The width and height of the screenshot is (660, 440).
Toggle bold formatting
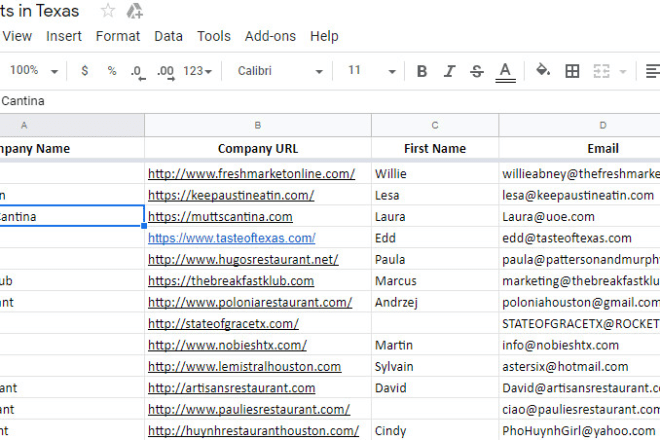[x=422, y=71]
